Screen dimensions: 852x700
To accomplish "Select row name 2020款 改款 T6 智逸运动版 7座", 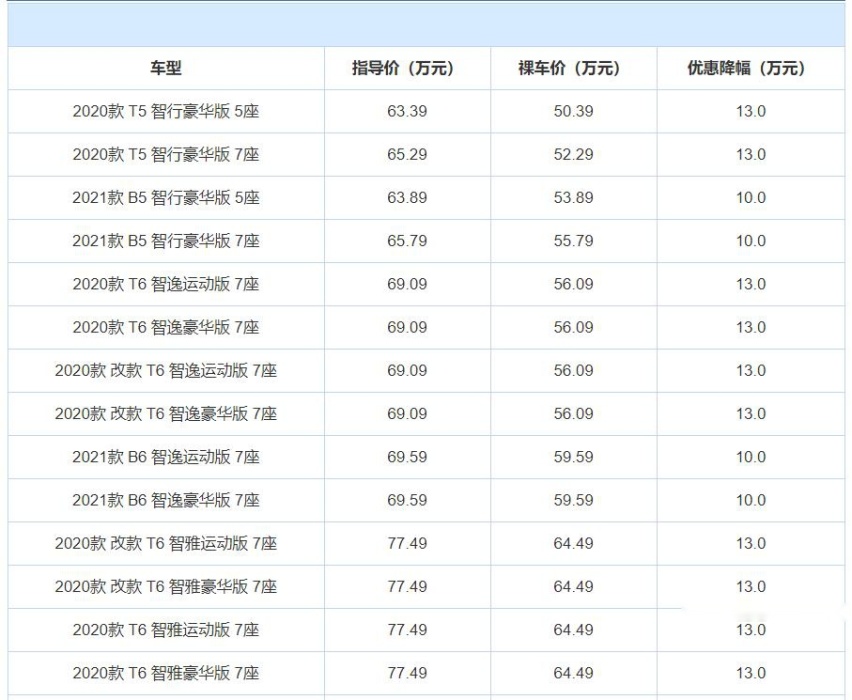I will [166, 371].
